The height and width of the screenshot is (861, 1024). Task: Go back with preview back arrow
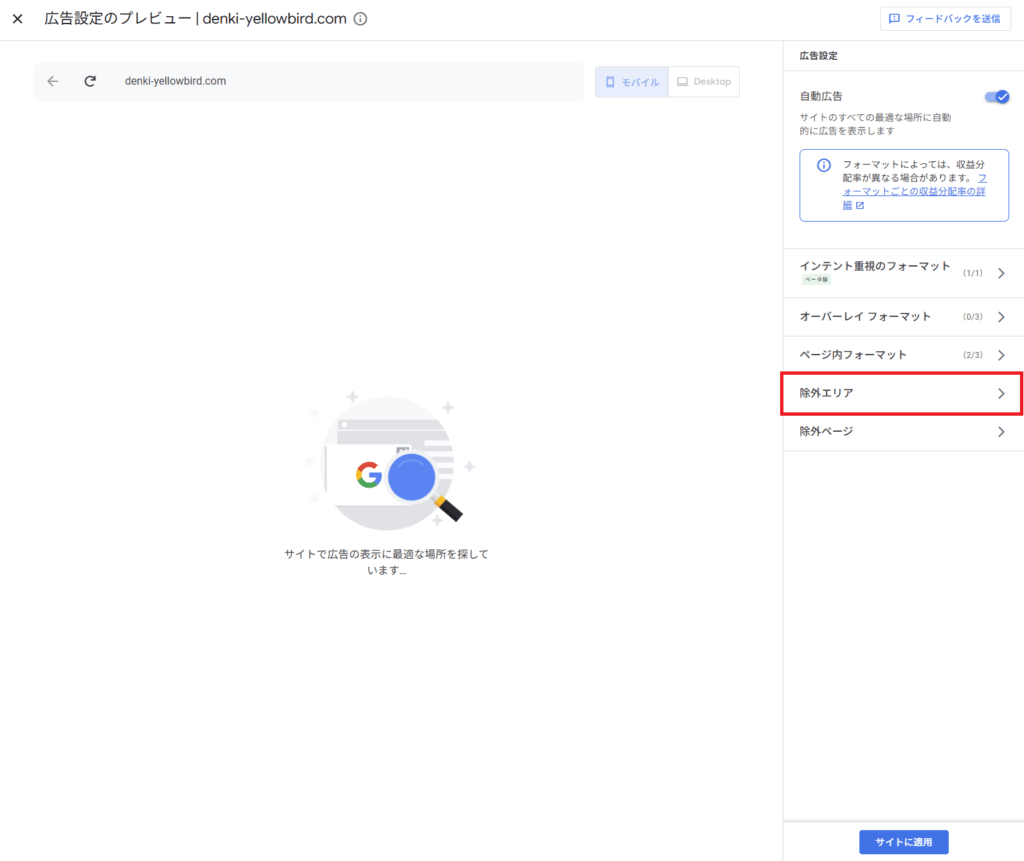pyautogui.click(x=53, y=81)
